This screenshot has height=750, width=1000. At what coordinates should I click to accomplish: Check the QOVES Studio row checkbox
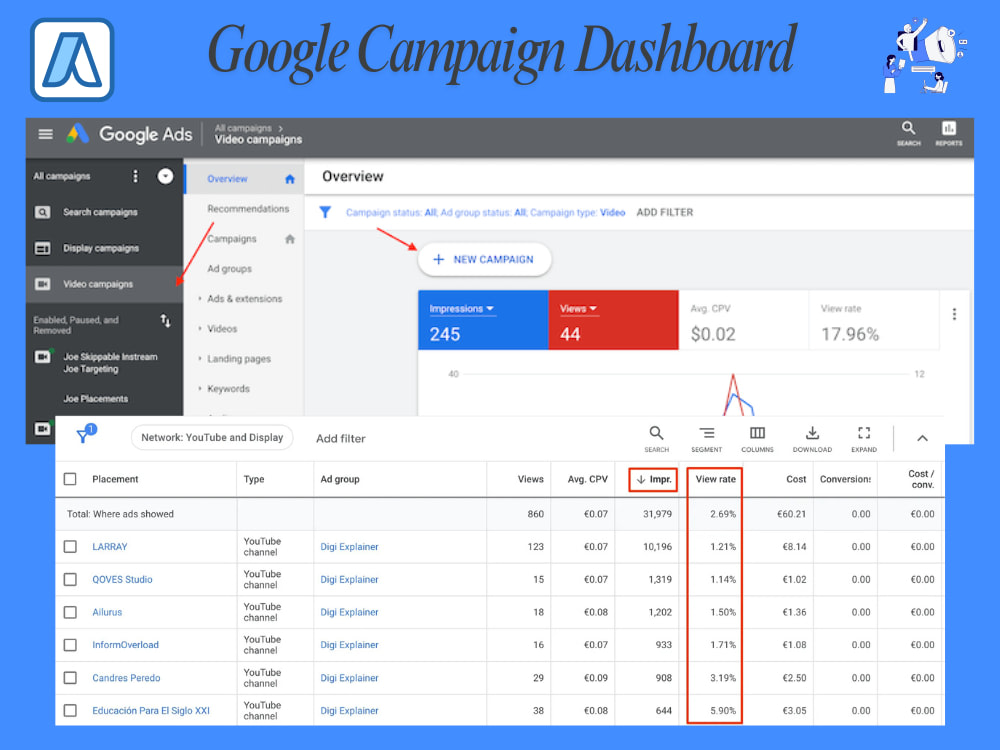[x=70, y=579]
